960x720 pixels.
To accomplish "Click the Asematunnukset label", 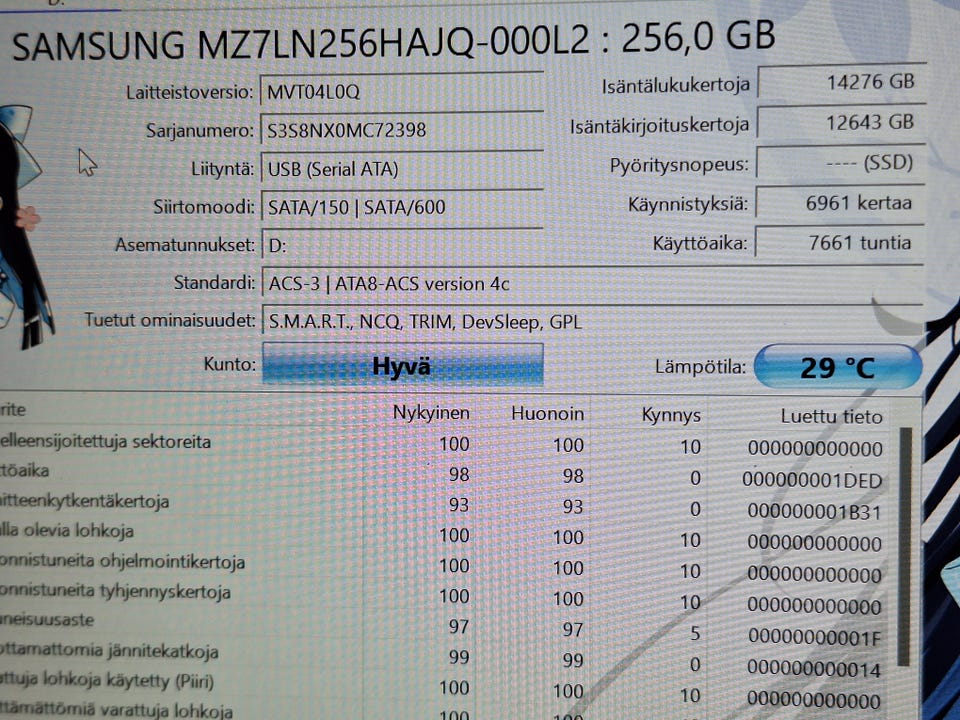I will coord(185,246).
